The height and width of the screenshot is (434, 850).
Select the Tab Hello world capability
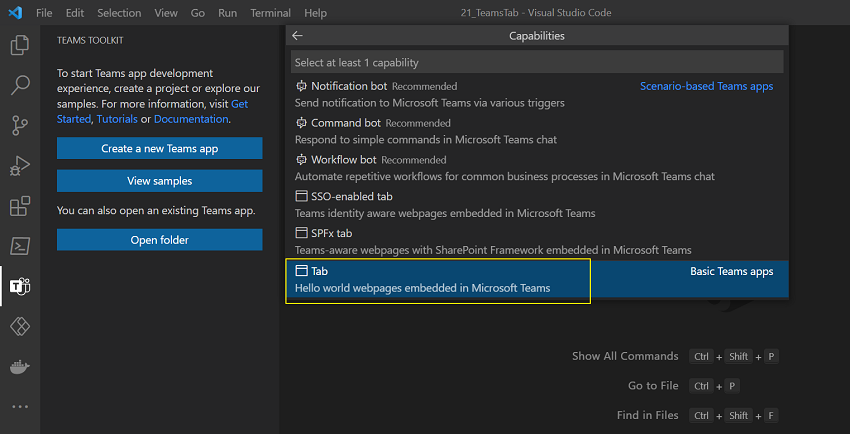click(537, 279)
